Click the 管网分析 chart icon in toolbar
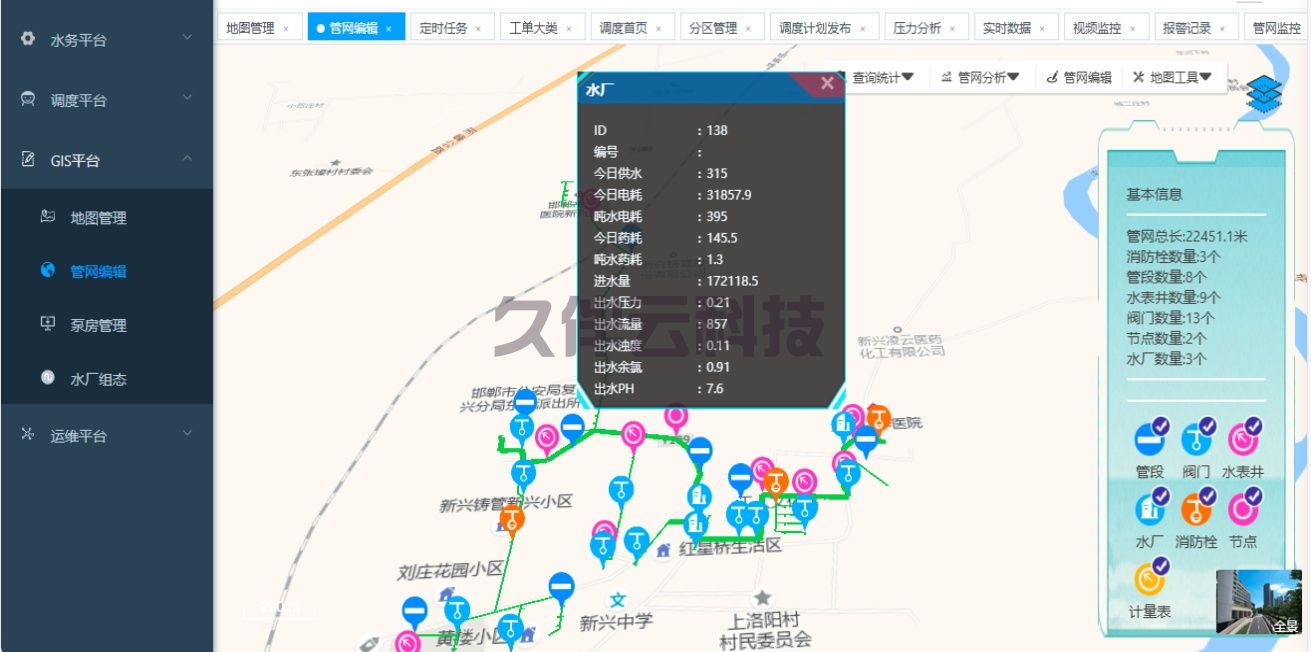The image size is (1311, 652). click(x=946, y=77)
